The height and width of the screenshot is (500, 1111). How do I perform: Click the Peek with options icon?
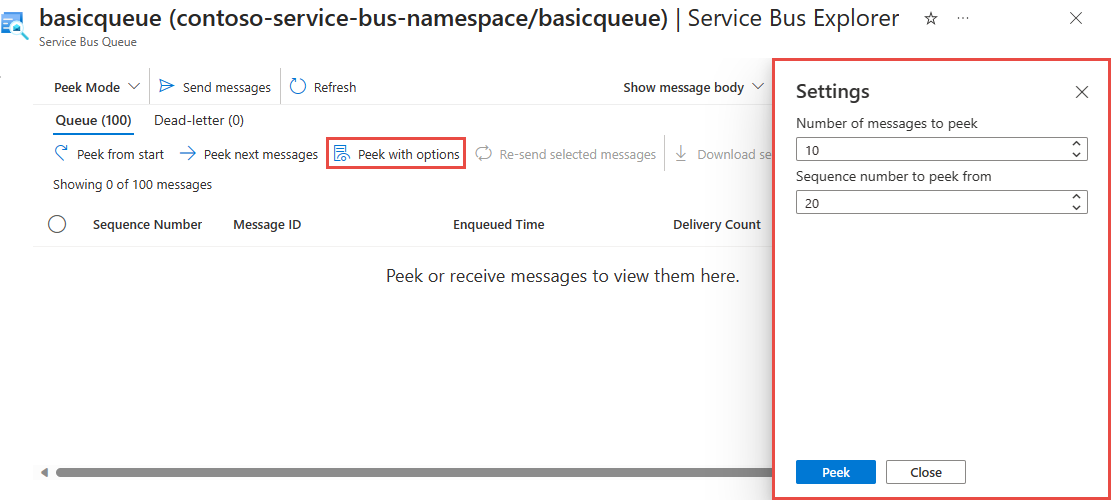pos(342,154)
